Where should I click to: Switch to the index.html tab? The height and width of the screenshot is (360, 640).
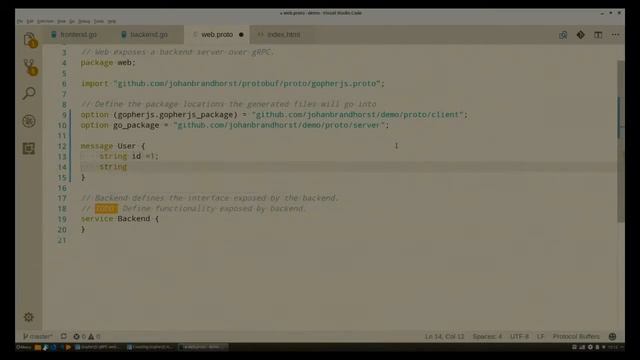coord(284,35)
